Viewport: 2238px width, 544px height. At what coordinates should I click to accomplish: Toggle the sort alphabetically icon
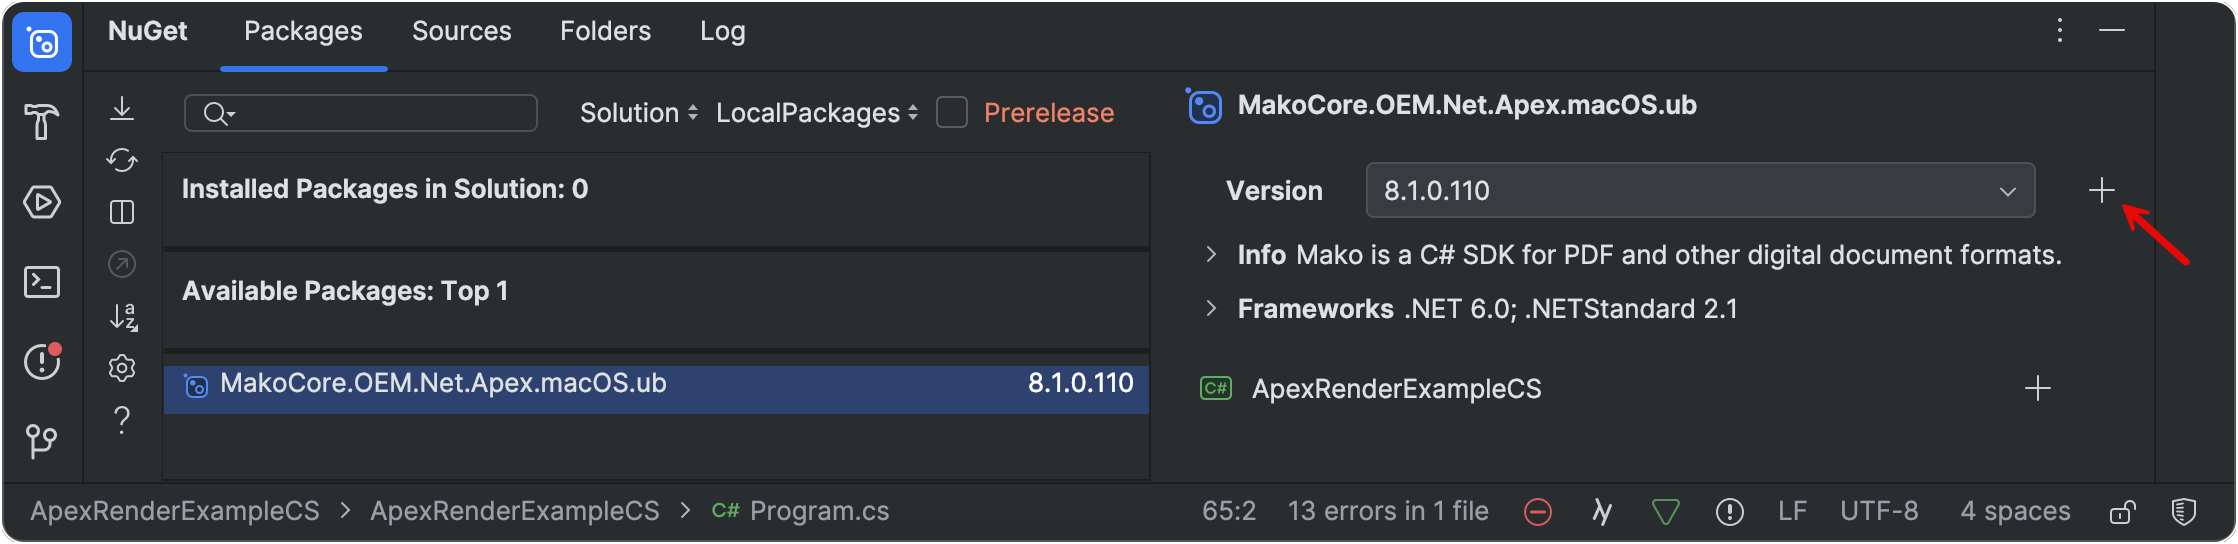point(122,317)
